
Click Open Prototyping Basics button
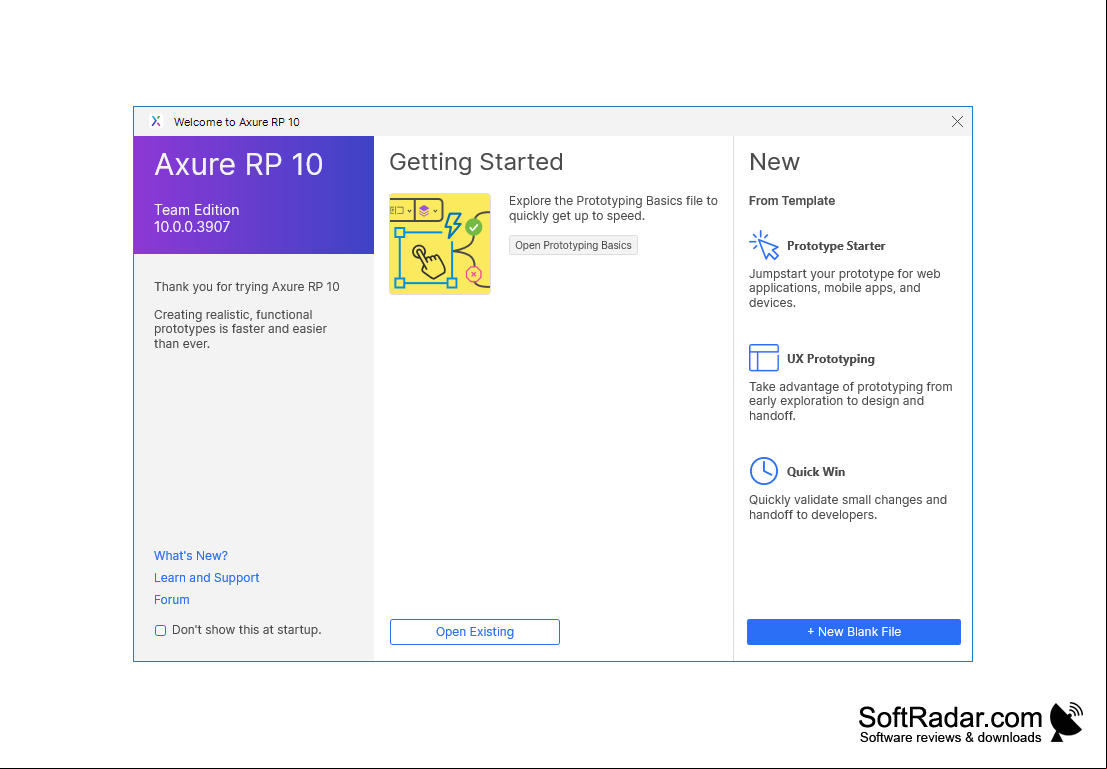[x=573, y=245]
